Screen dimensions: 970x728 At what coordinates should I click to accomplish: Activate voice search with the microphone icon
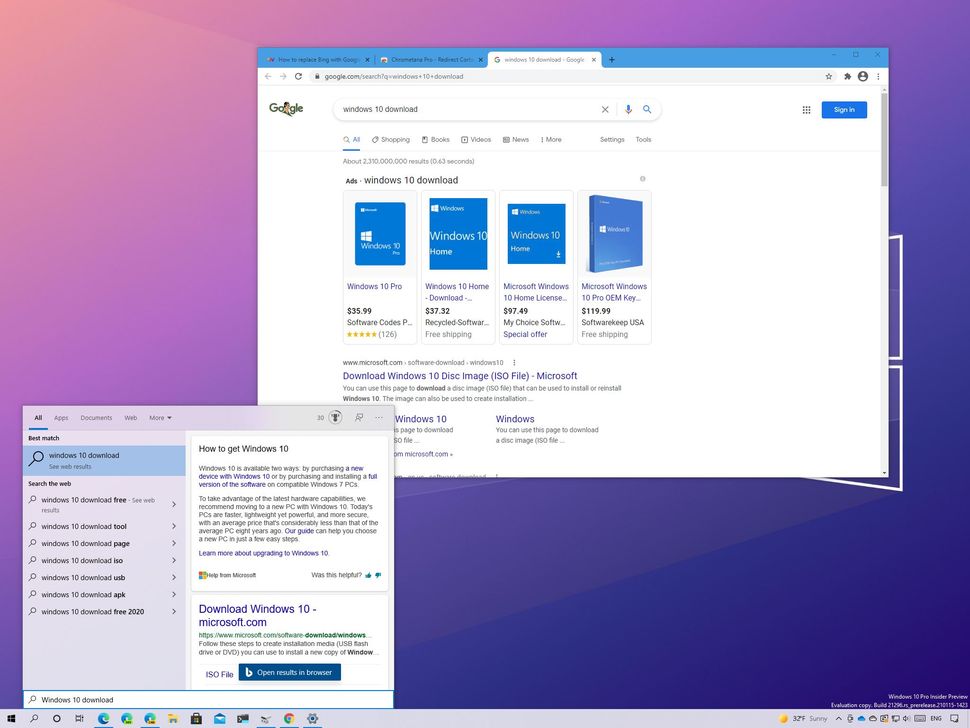[x=628, y=109]
